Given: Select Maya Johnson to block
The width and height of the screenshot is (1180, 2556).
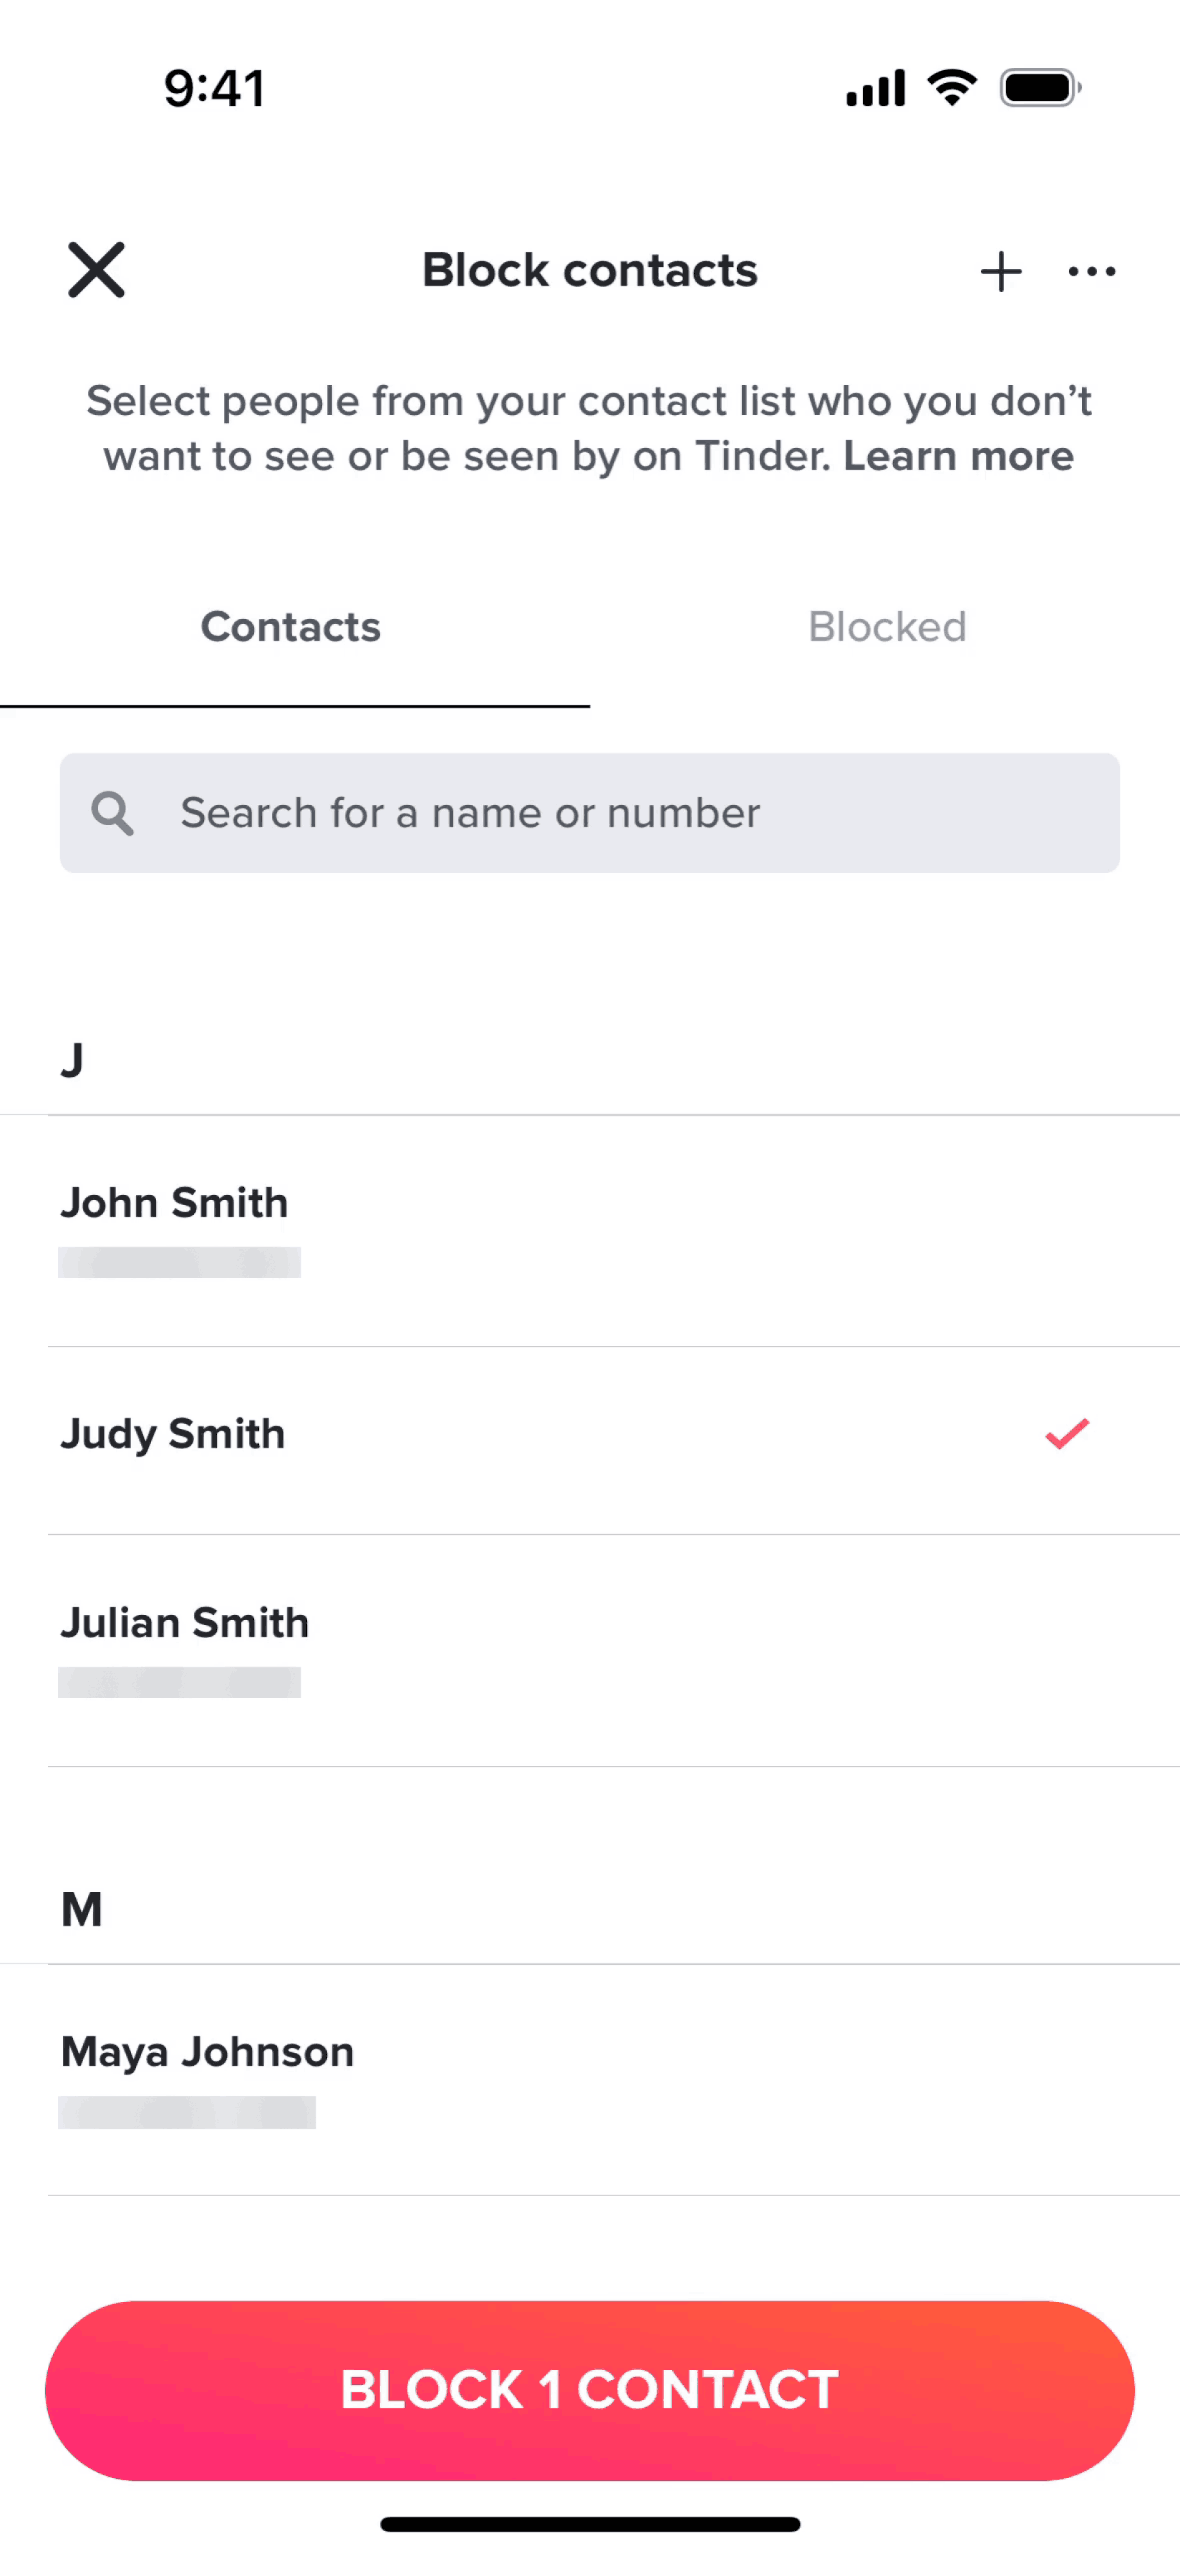Looking at the screenshot, I should click(x=208, y=2052).
